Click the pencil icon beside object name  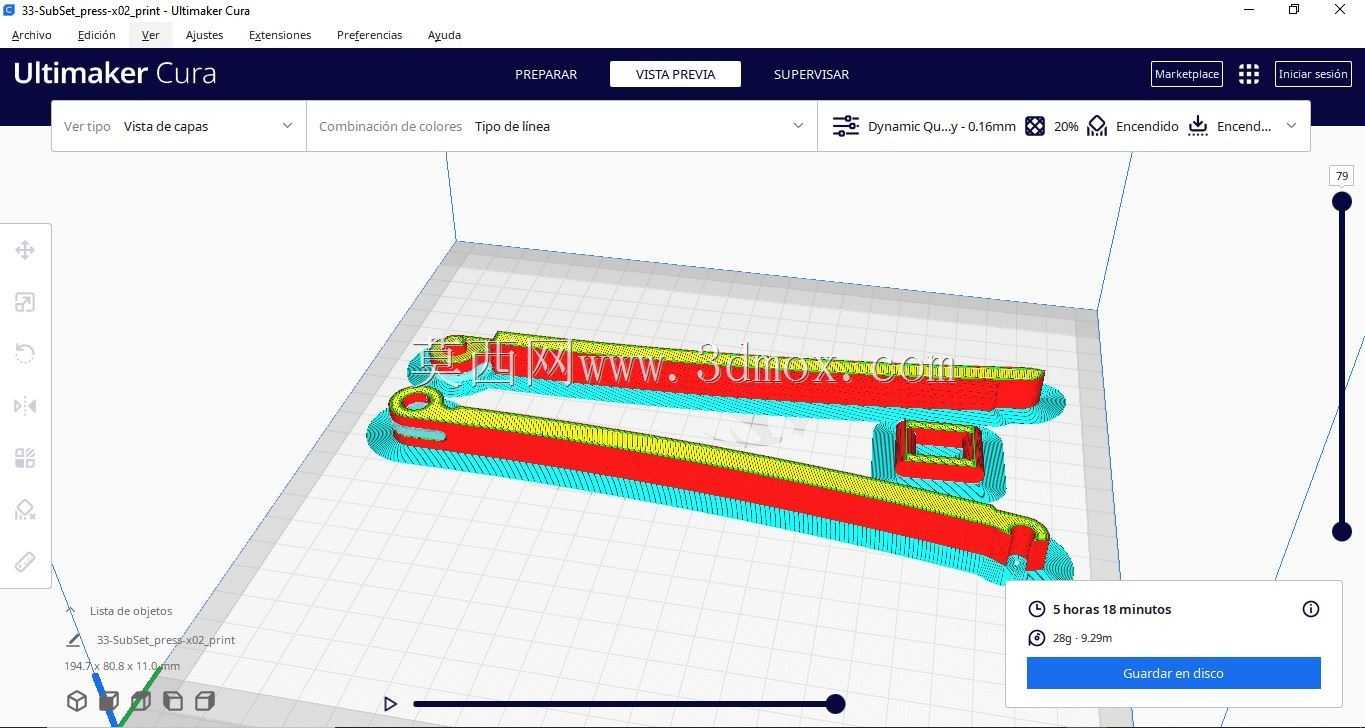click(73, 640)
